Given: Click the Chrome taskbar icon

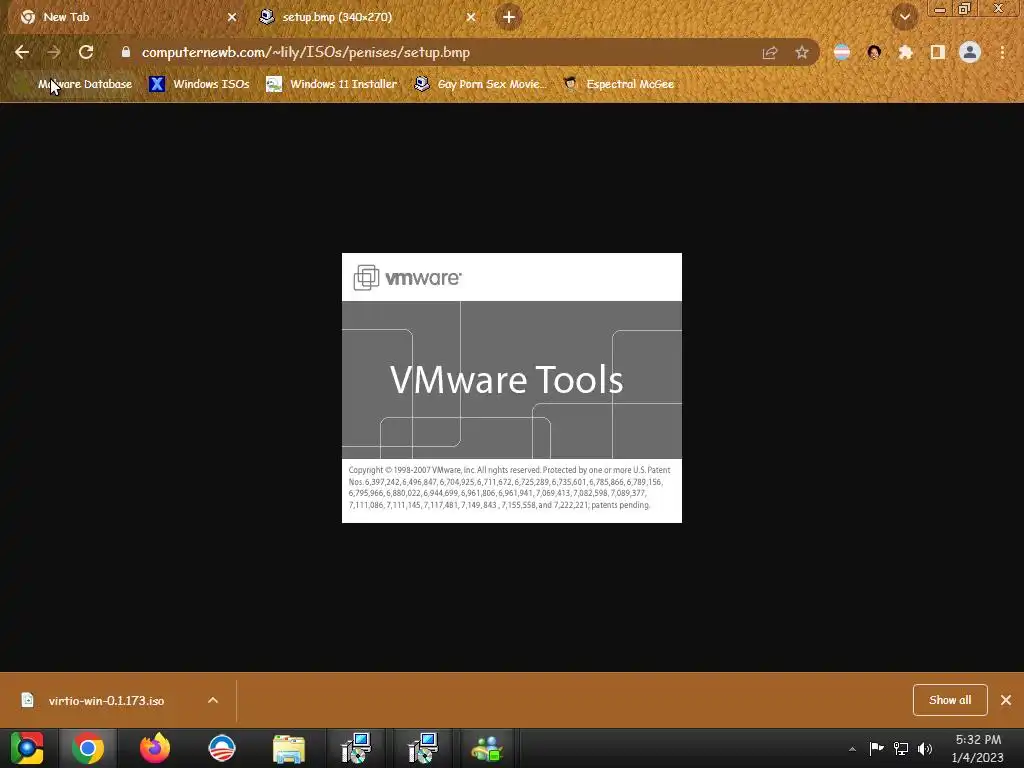Looking at the screenshot, I should coord(88,748).
